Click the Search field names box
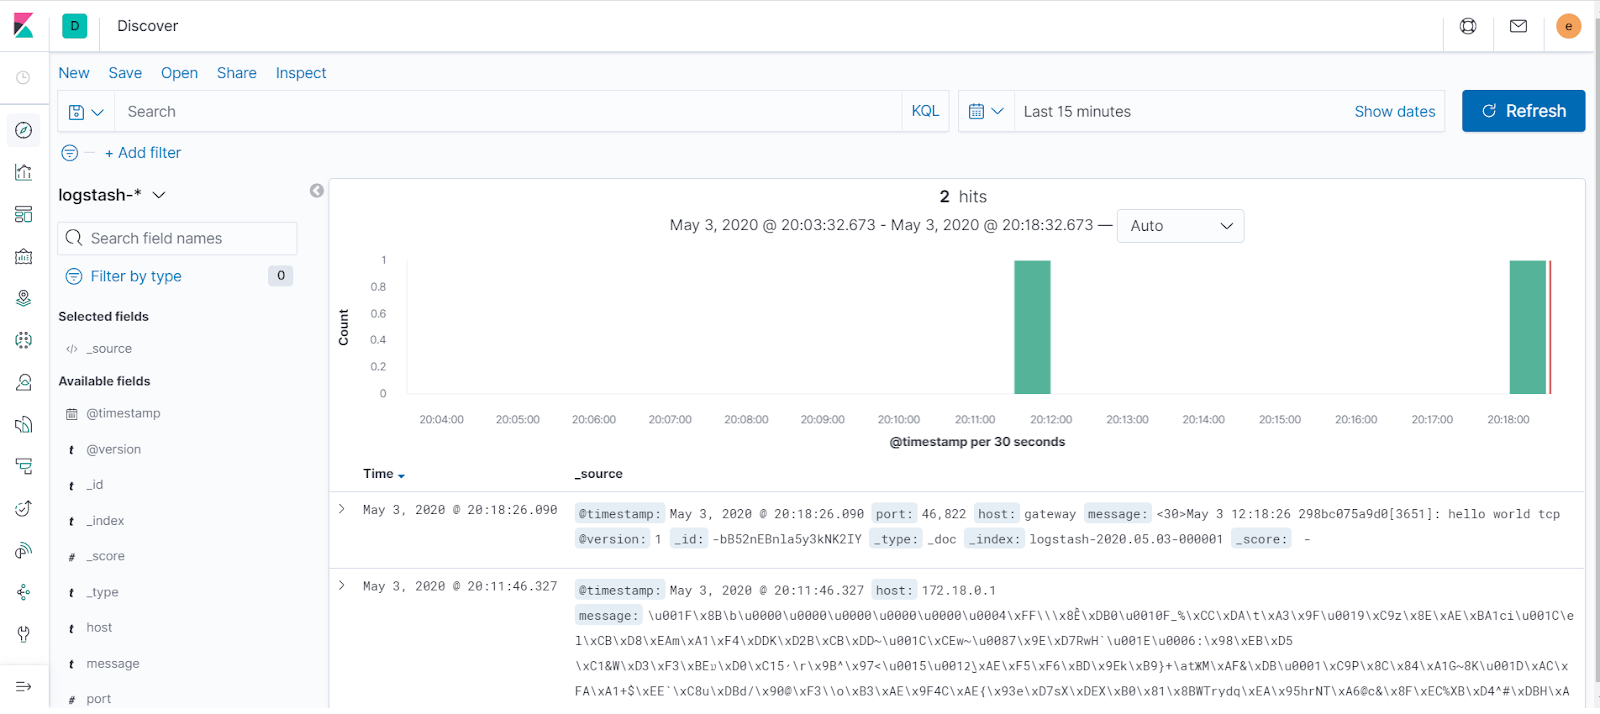The width and height of the screenshot is (1600, 714). click(x=178, y=238)
